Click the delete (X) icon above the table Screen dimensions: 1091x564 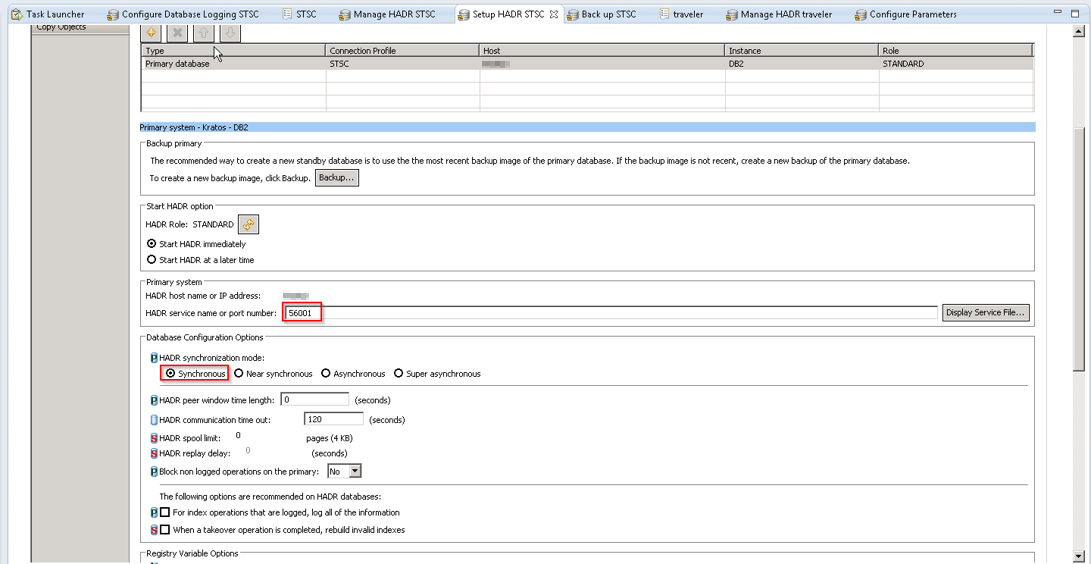point(178,33)
